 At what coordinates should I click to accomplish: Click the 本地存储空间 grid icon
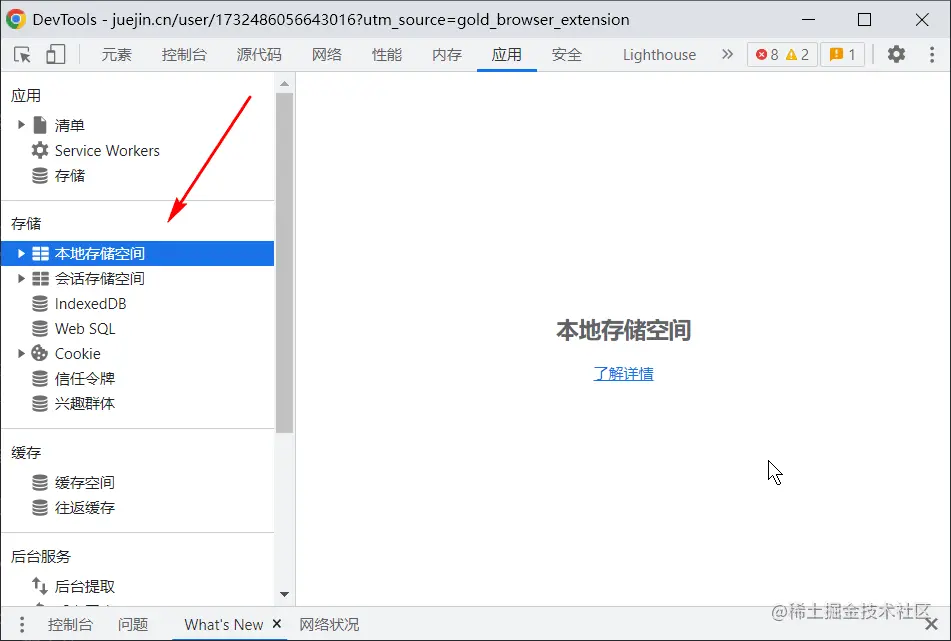pyautogui.click(x=40, y=253)
